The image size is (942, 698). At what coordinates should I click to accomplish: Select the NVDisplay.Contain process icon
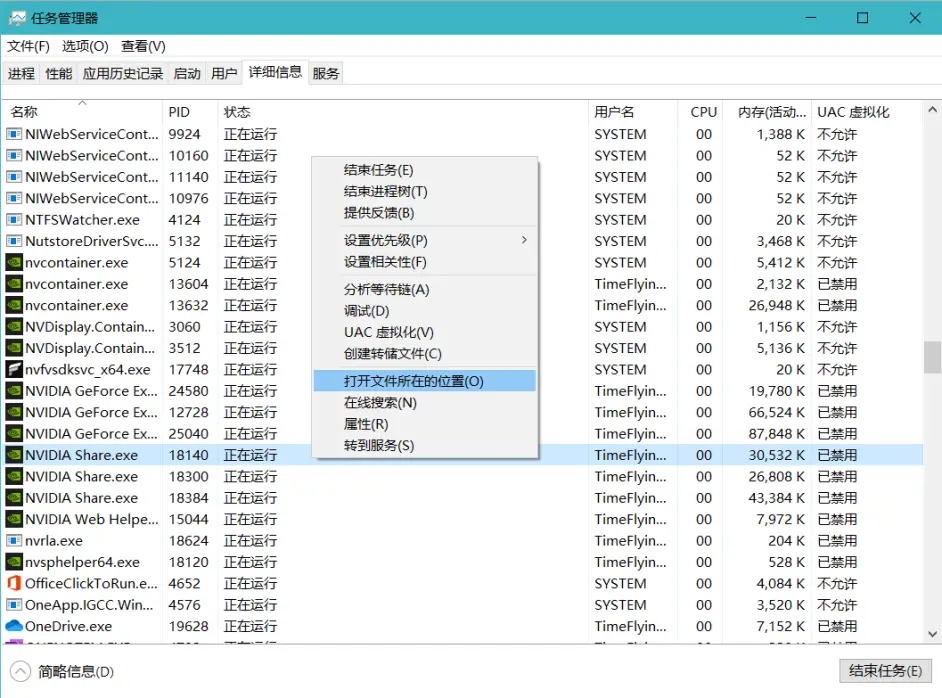pyautogui.click(x=14, y=326)
